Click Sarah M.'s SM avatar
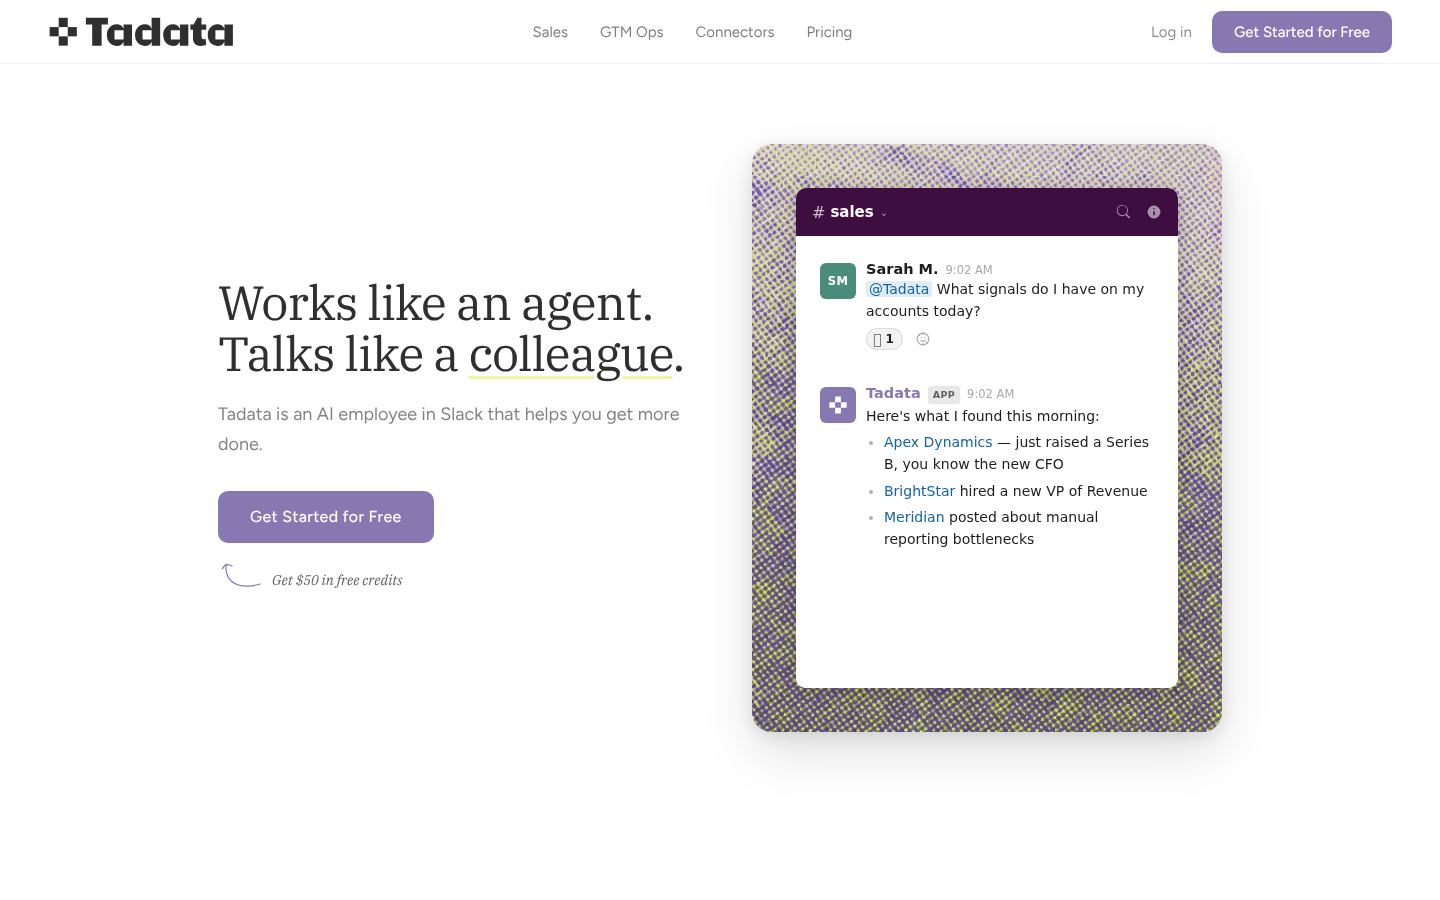This screenshot has height=900, width=1440. [x=838, y=281]
